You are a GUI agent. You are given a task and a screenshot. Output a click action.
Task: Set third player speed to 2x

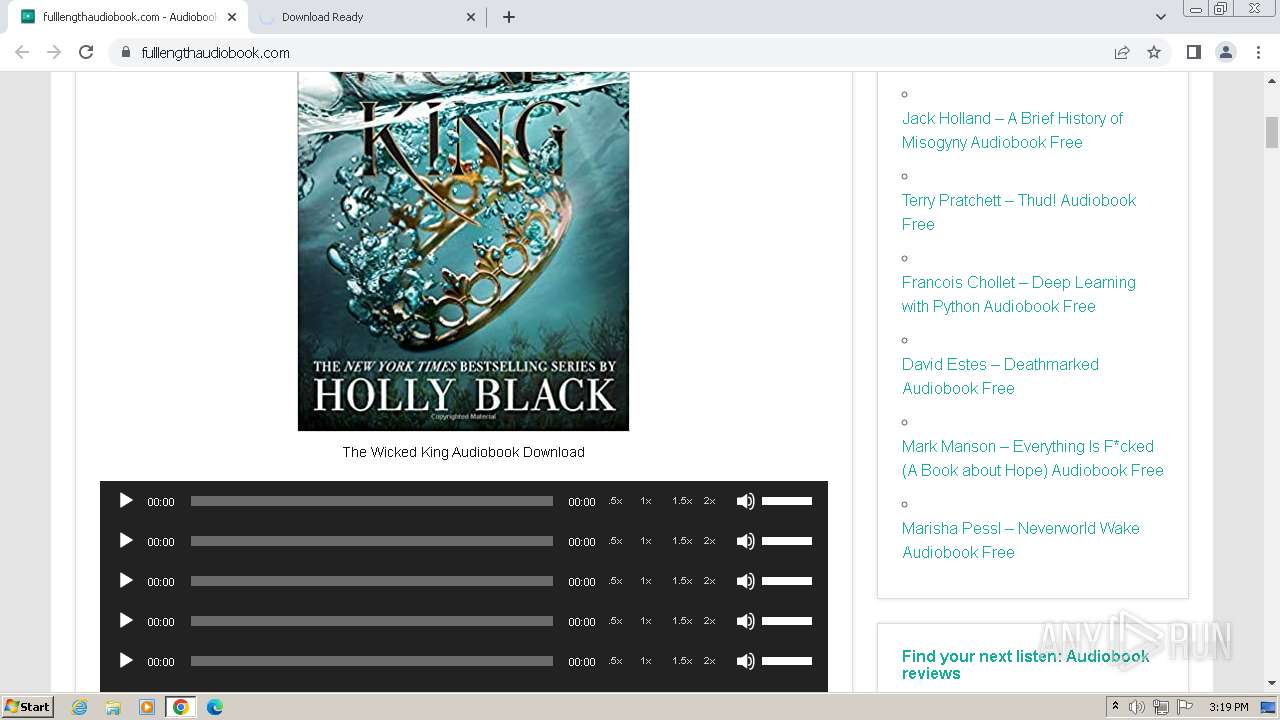point(710,581)
